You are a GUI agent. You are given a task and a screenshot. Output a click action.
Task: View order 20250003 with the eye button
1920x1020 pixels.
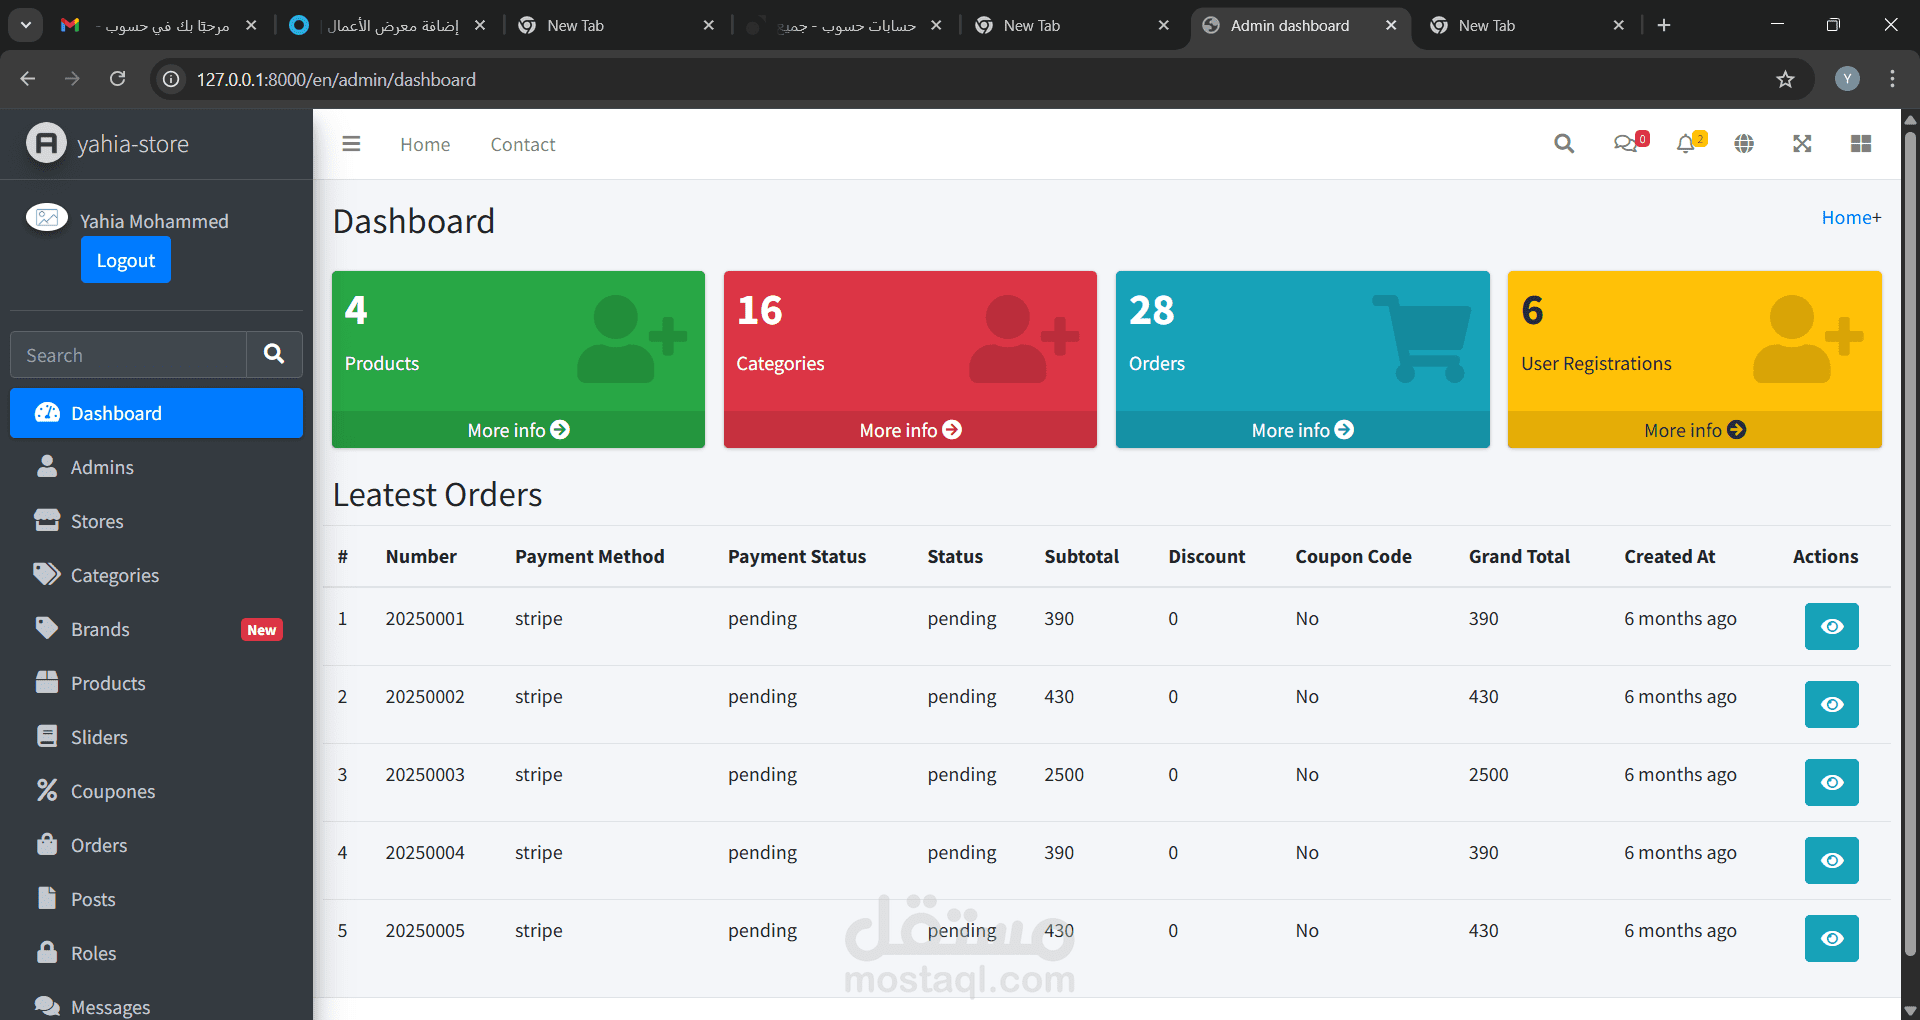tap(1831, 782)
